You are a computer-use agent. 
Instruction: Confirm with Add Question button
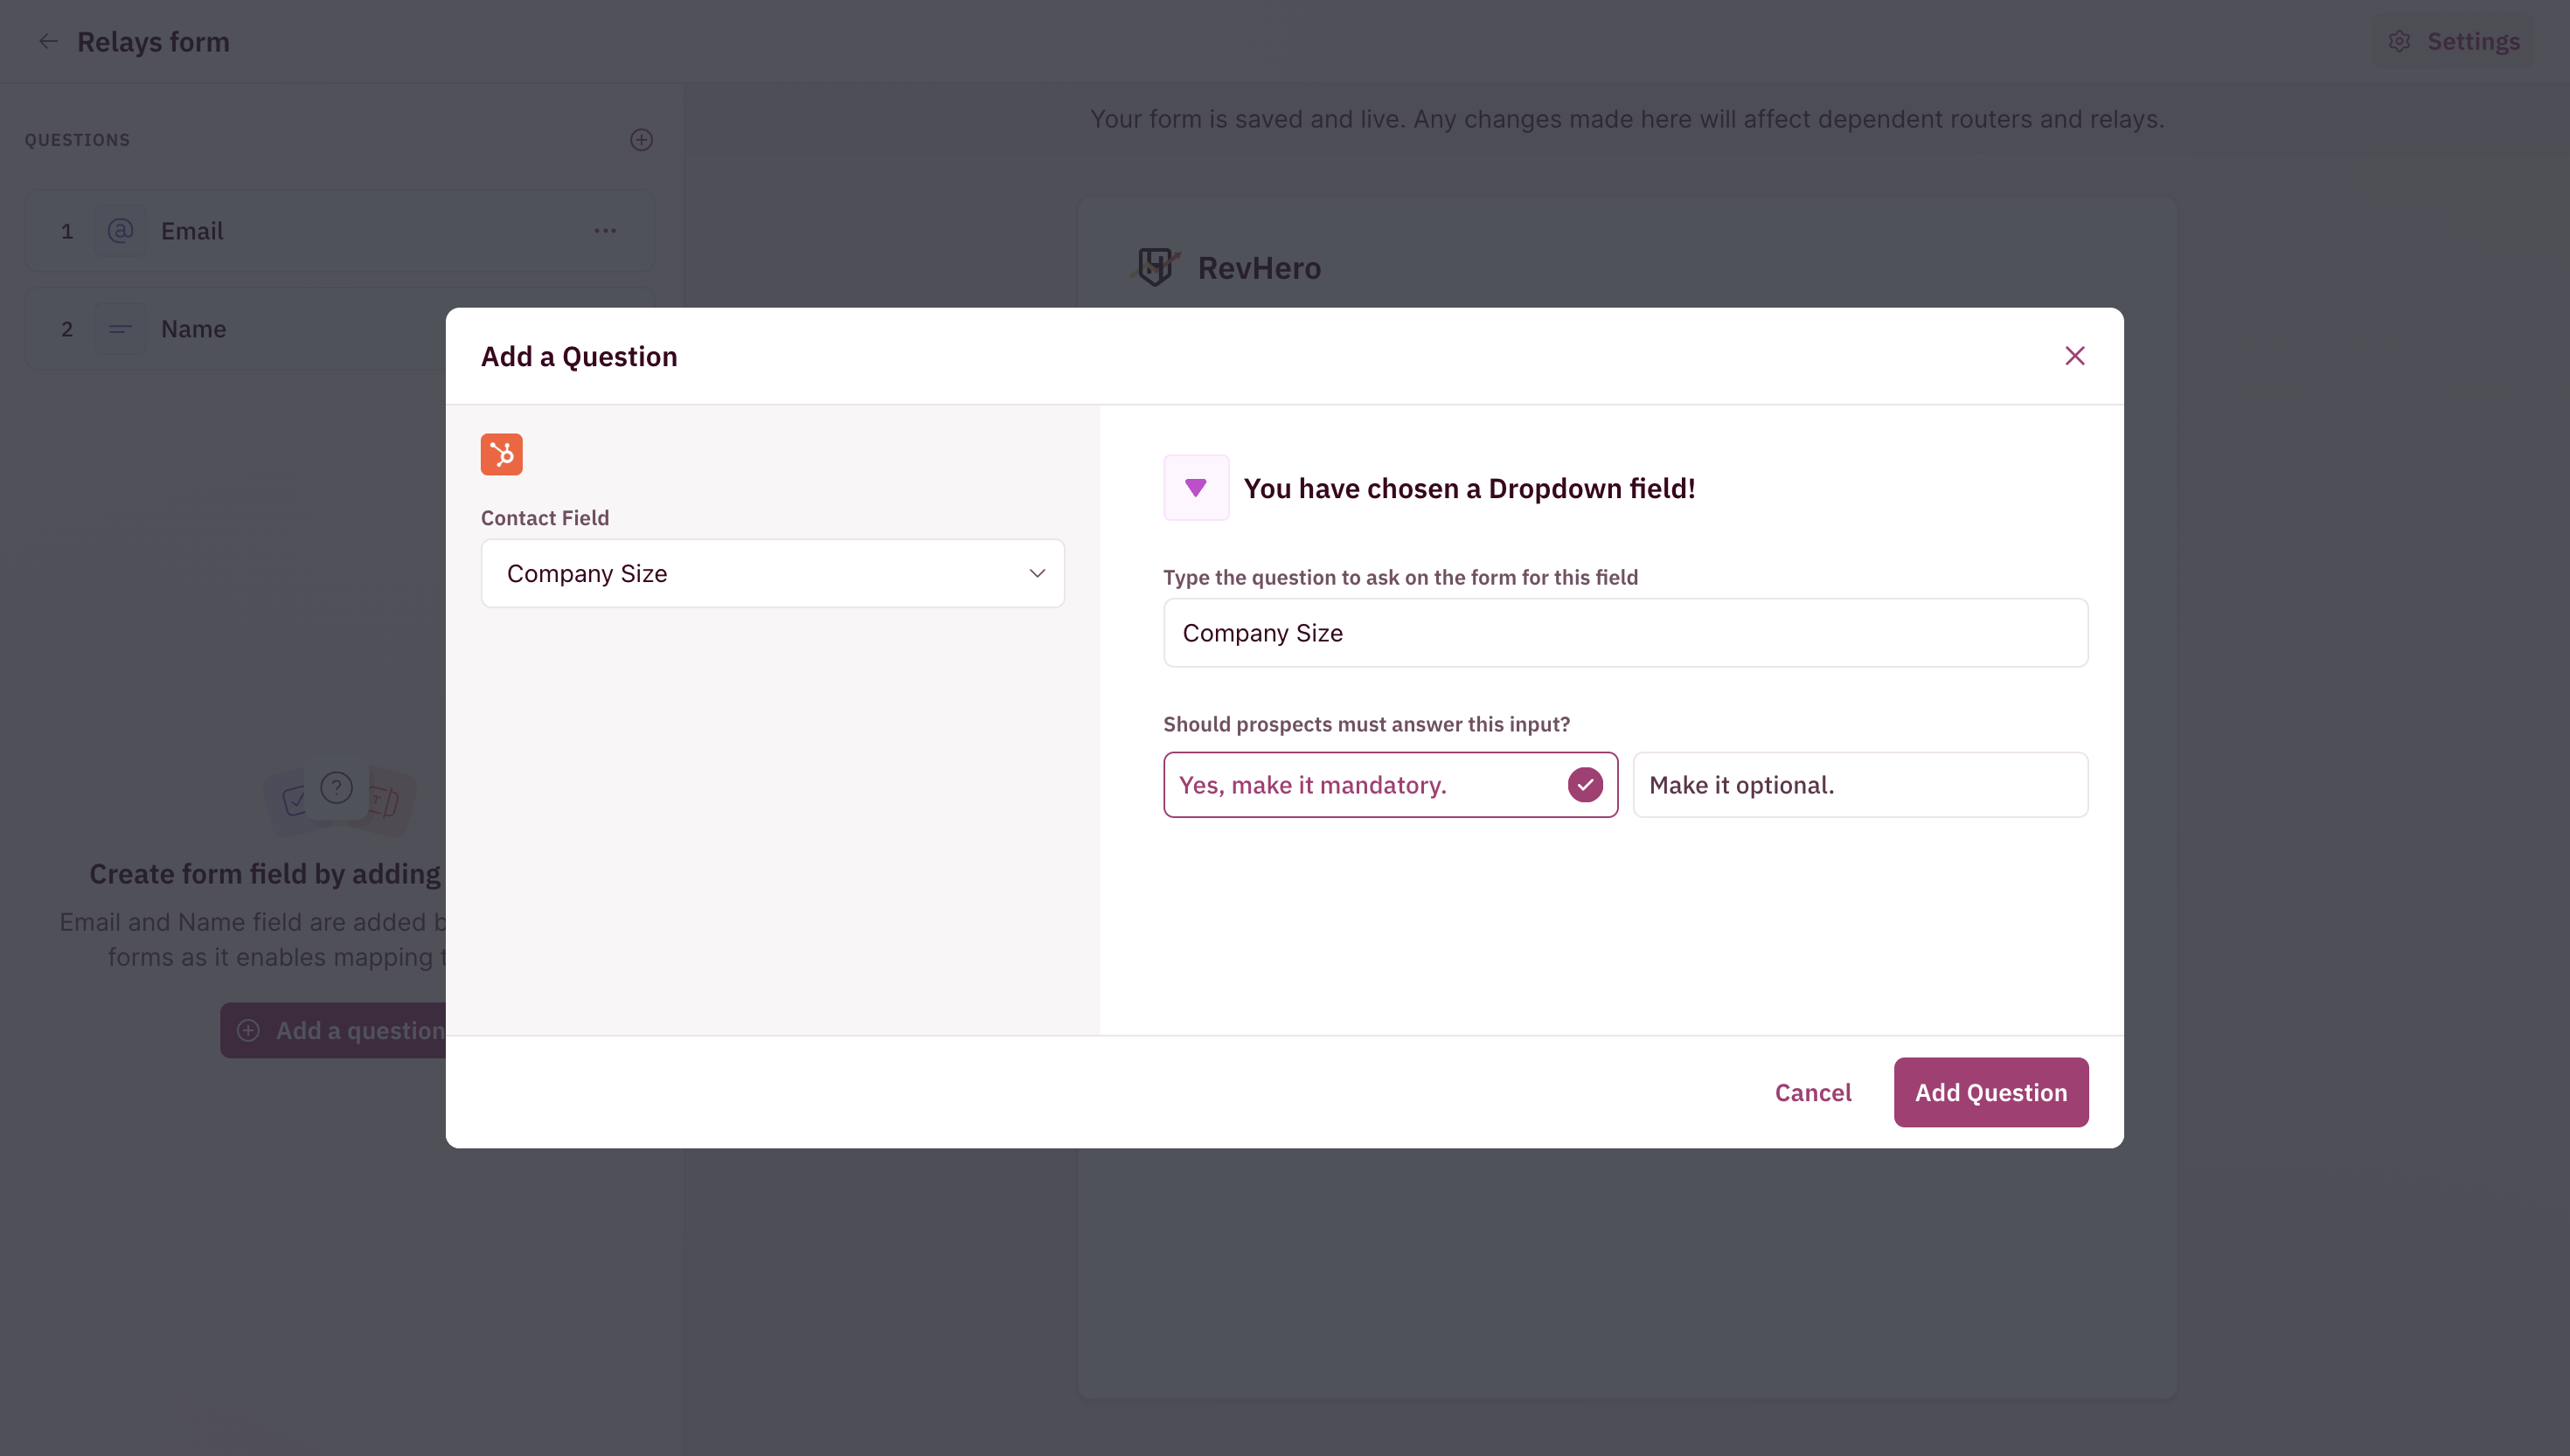point(1990,1092)
